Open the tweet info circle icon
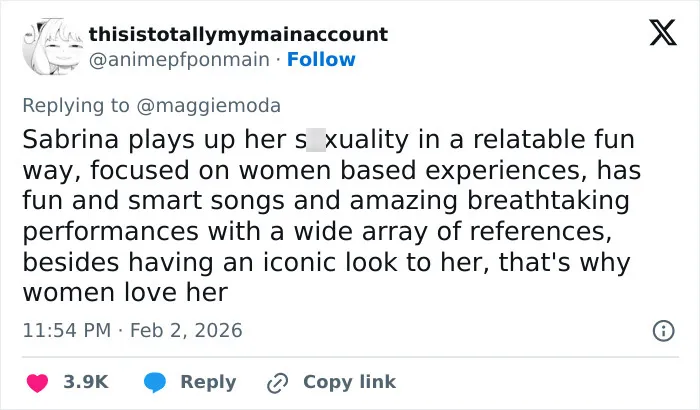Image resolution: width=700 pixels, height=410 pixels. click(x=663, y=331)
